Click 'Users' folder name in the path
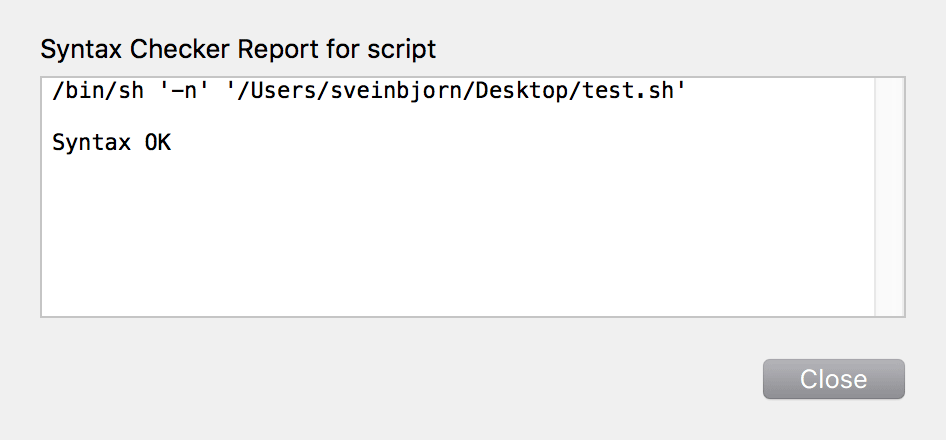Viewport: 946px width, 440px height. [x=294, y=92]
